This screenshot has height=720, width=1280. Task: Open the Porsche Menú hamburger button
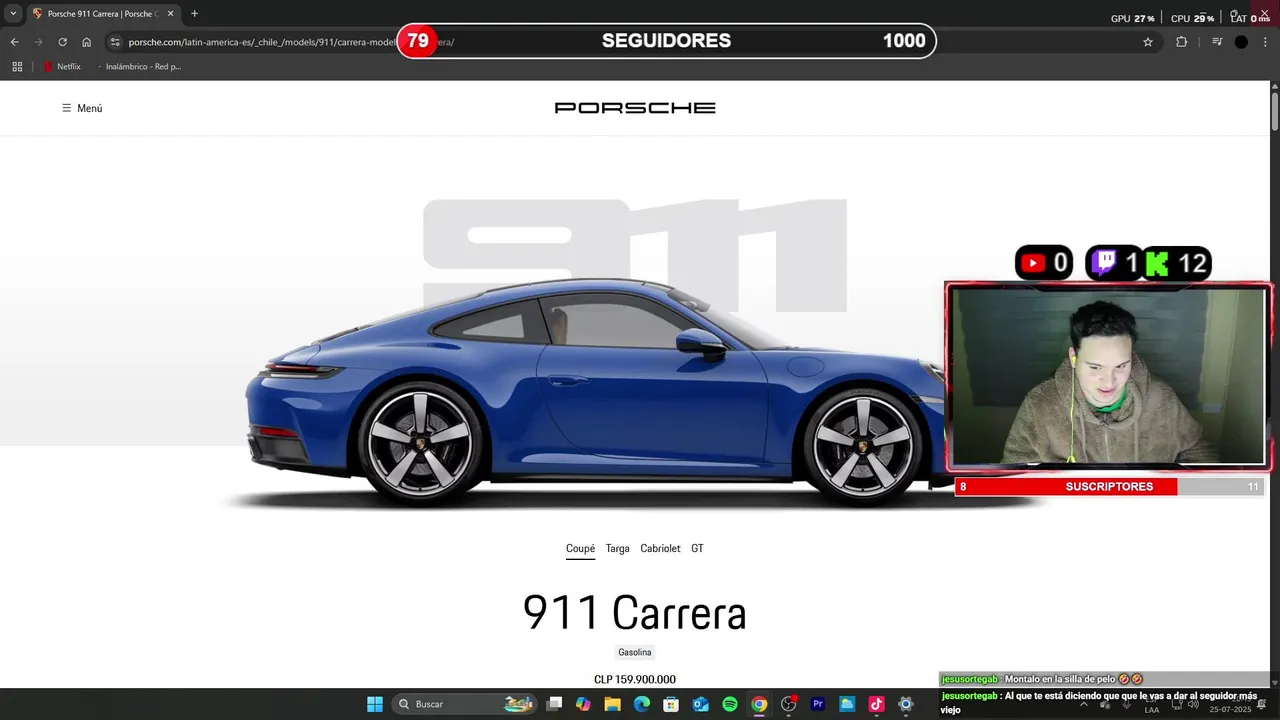click(x=82, y=108)
